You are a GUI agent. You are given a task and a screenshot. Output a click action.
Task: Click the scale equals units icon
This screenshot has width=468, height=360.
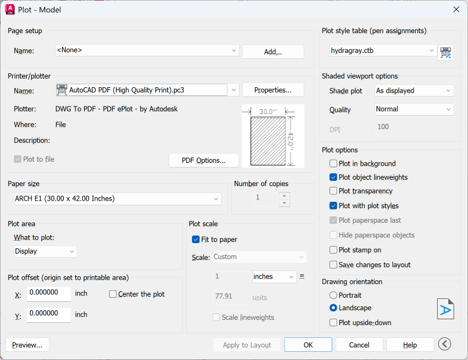click(x=302, y=276)
